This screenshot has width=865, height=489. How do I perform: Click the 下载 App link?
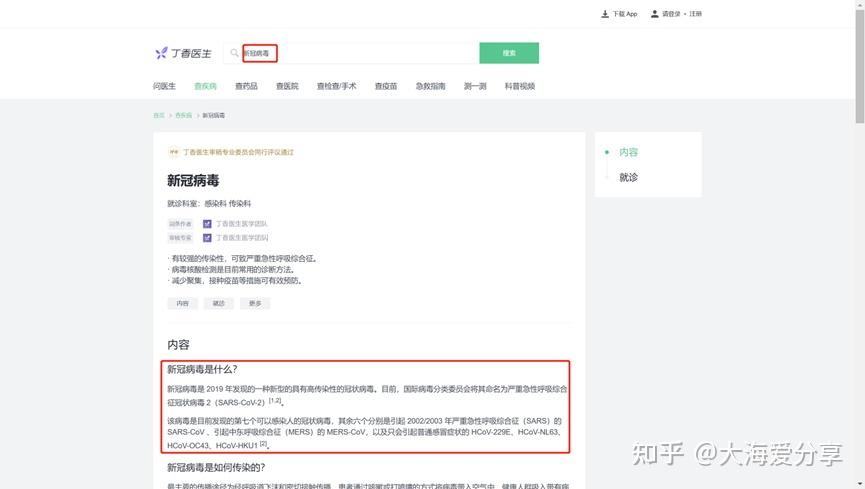[624, 14]
